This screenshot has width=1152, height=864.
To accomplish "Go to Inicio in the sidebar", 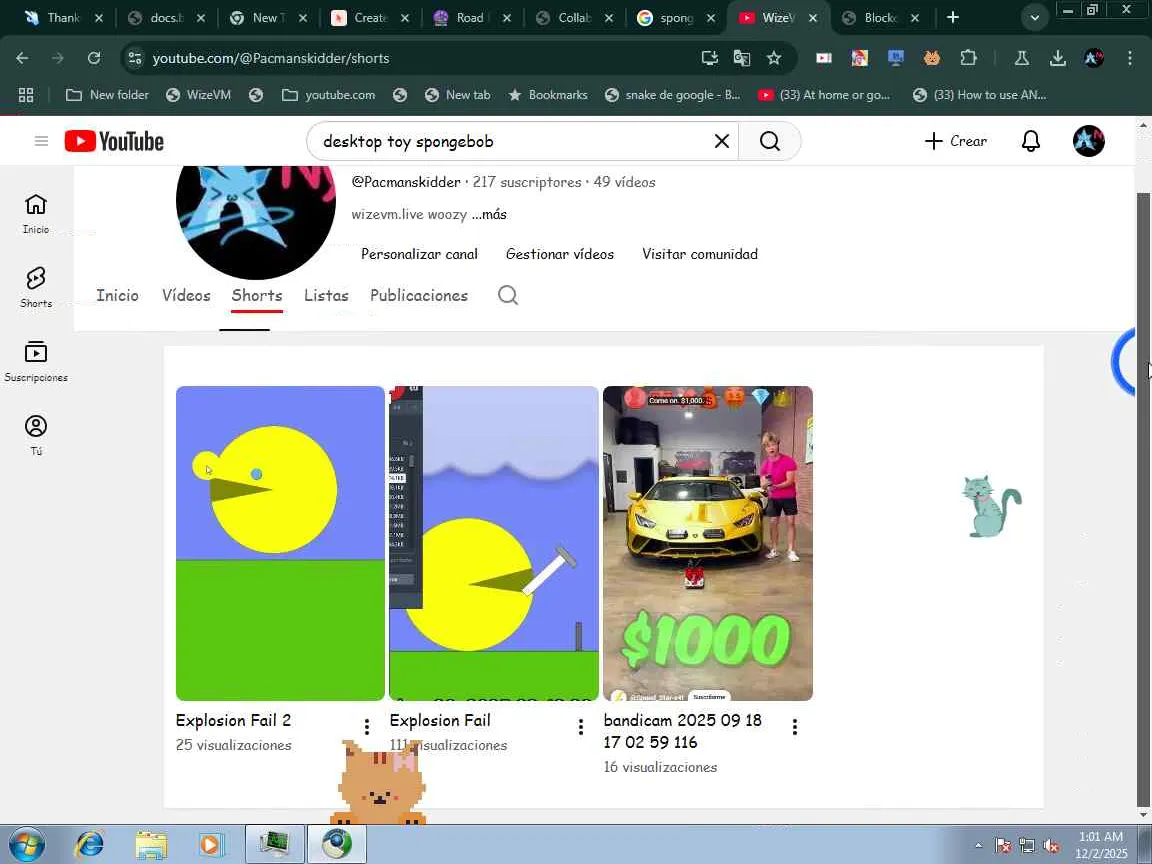I will tap(36, 214).
